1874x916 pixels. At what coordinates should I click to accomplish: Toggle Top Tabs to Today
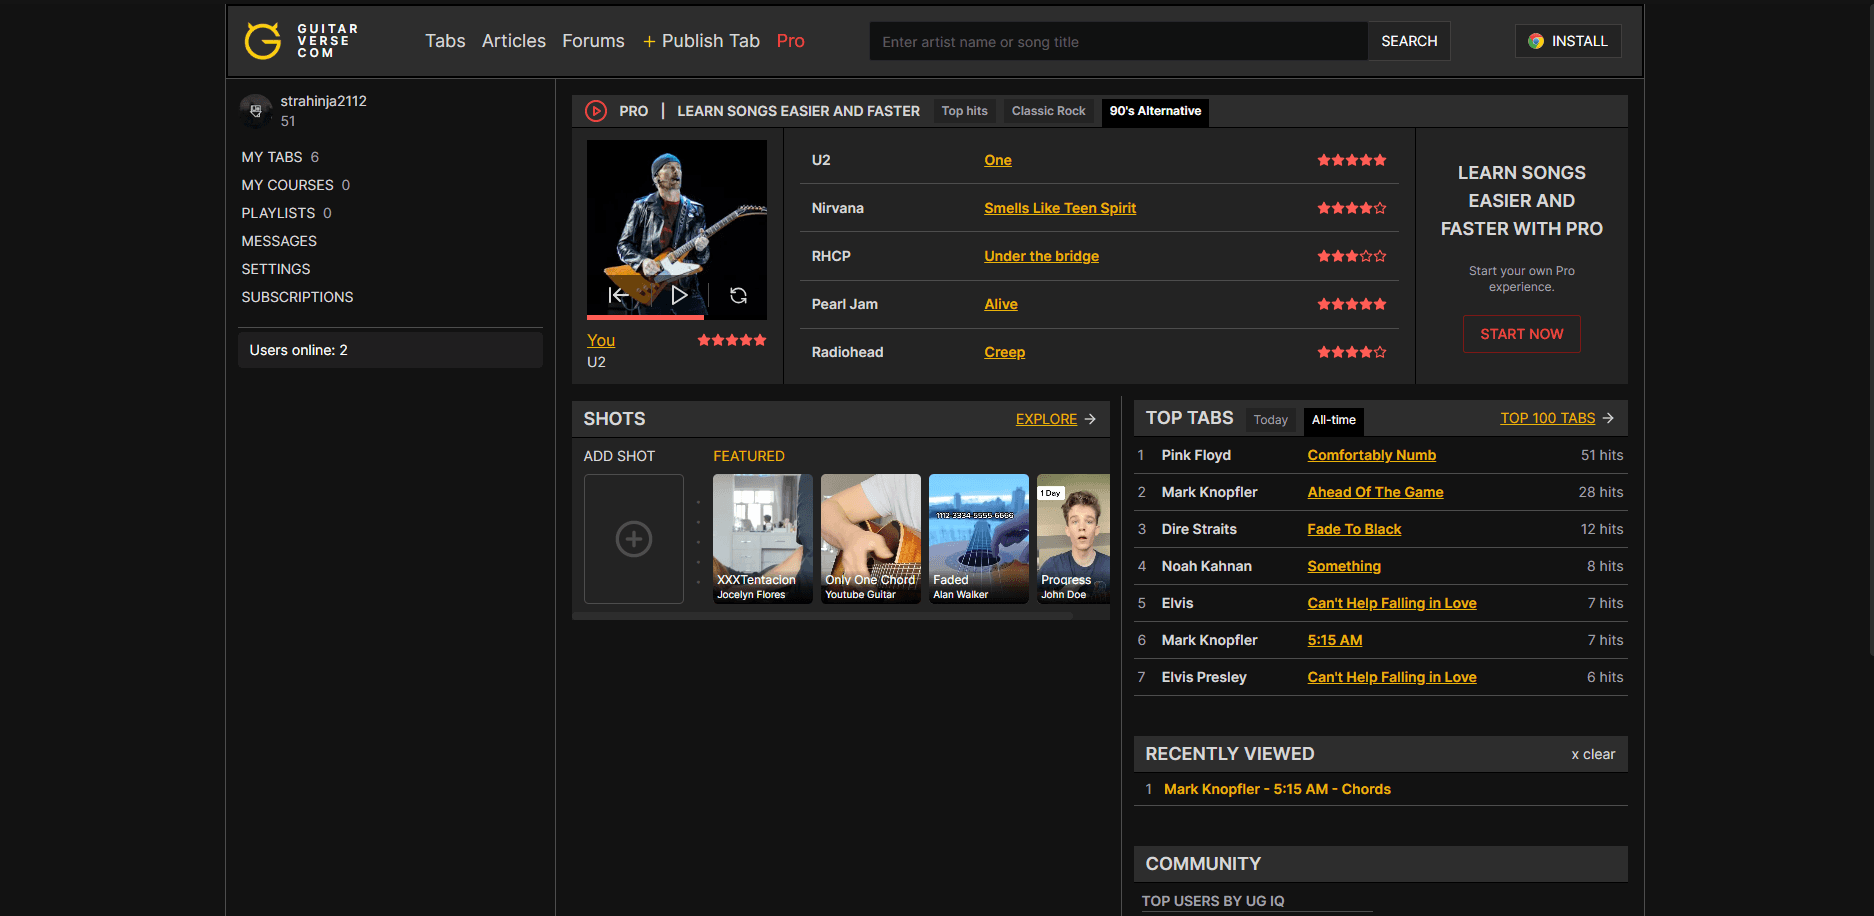point(1270,420)
